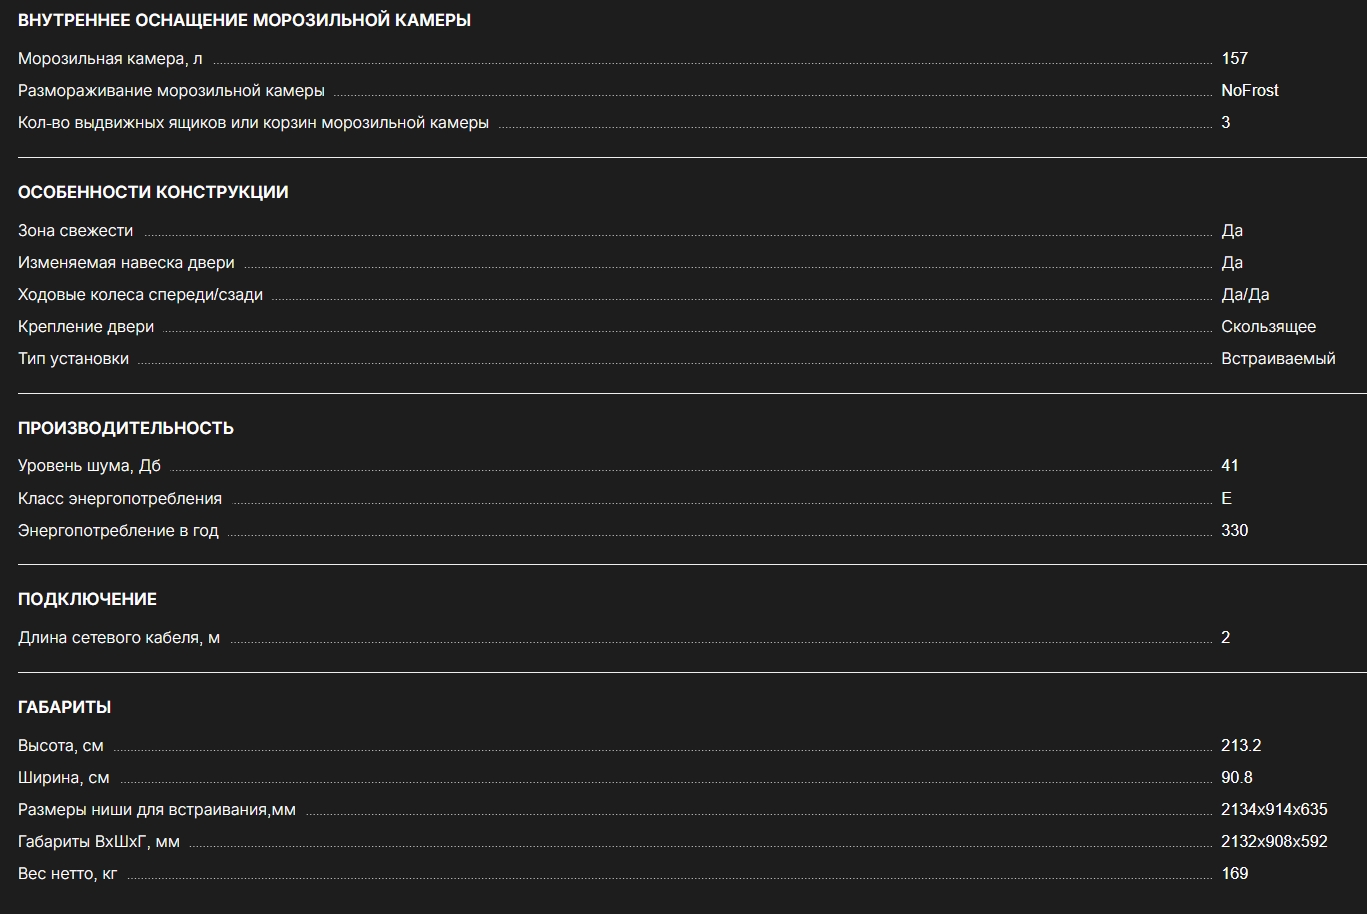Click 'Кол-во выдвижных ящиков или корзин' label

(x=253, y=123)
